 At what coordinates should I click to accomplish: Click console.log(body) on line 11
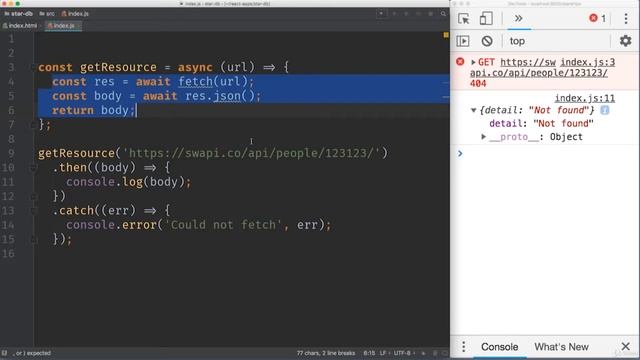tap(128, 182)
